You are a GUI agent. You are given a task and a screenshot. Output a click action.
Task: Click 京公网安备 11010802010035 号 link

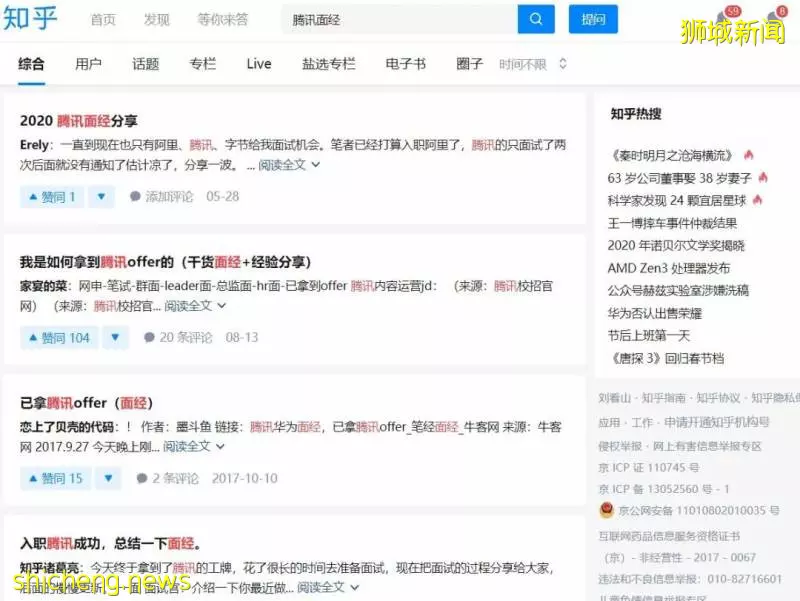point(698,510)
